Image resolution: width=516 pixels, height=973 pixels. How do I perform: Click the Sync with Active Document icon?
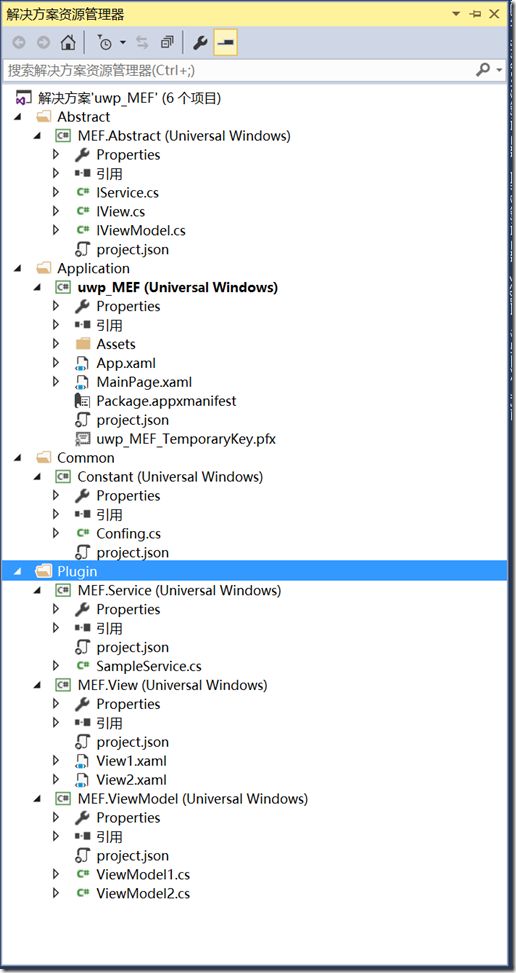click(142, 42)
